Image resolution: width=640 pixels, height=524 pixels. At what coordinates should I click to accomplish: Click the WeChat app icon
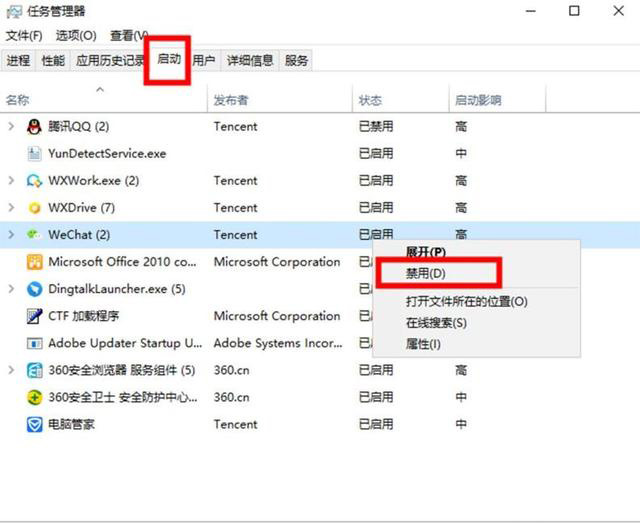(x=34, y=235)
